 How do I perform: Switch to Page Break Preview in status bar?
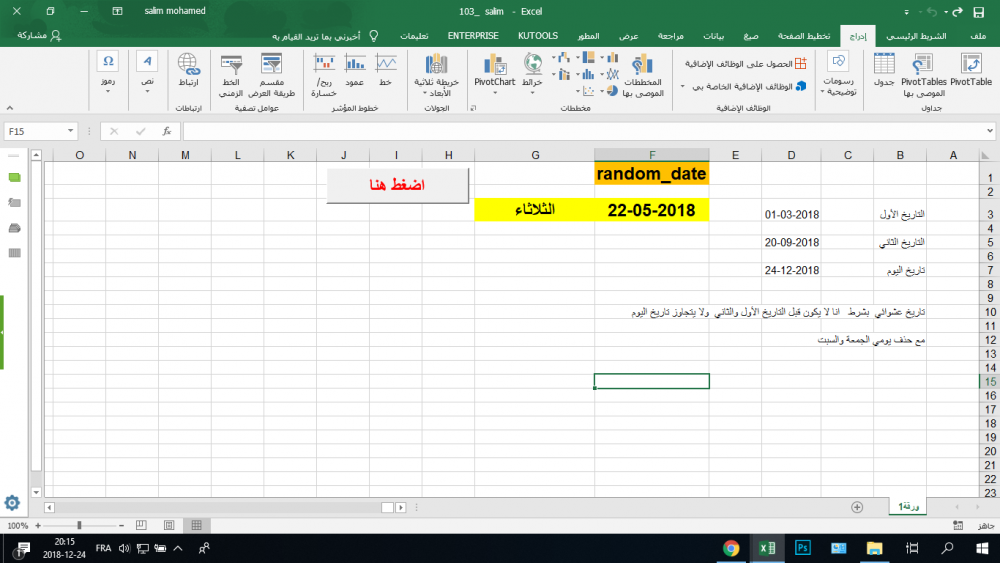142,525
